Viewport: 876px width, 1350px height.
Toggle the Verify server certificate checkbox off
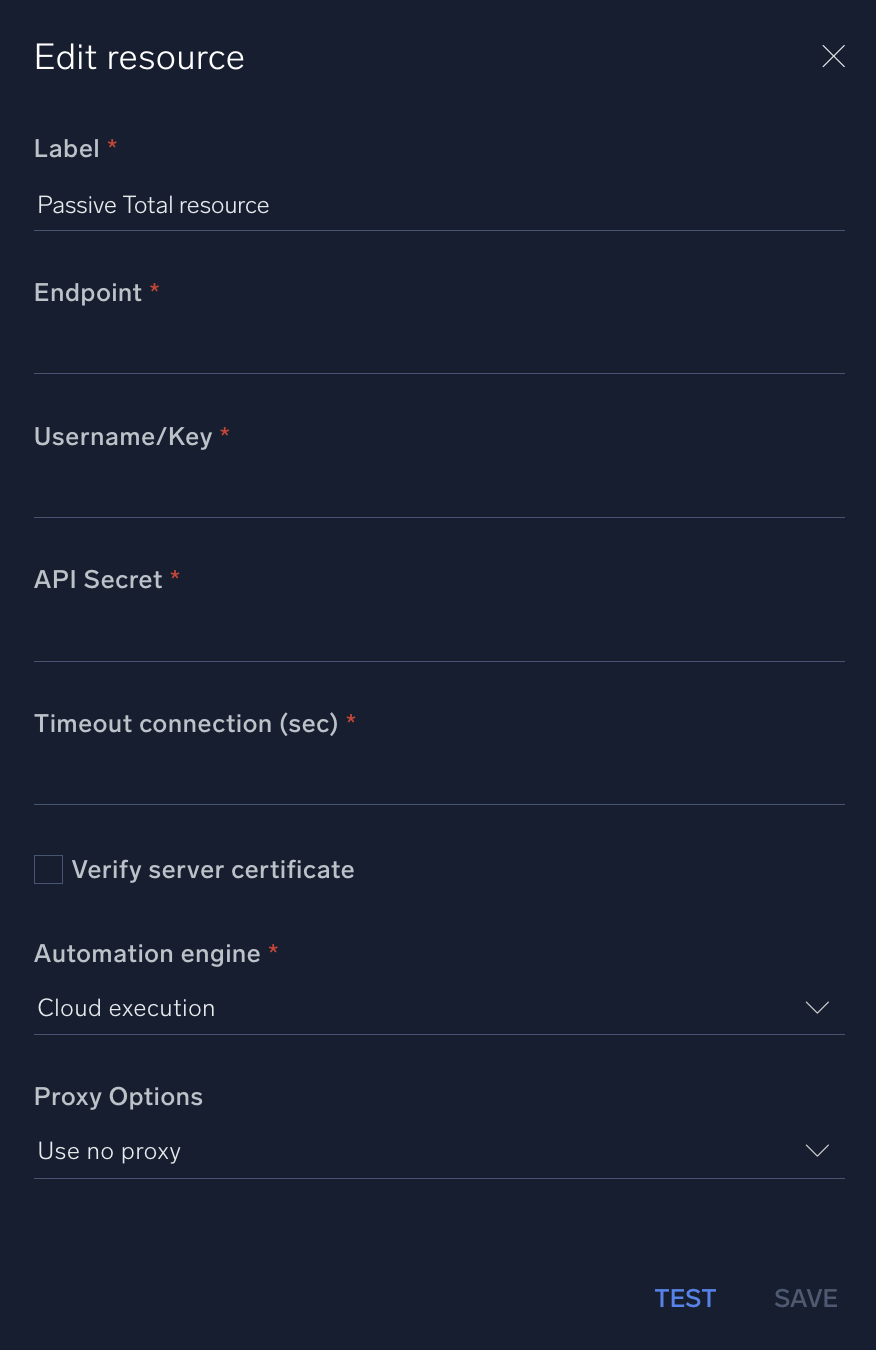pos(48,869)
